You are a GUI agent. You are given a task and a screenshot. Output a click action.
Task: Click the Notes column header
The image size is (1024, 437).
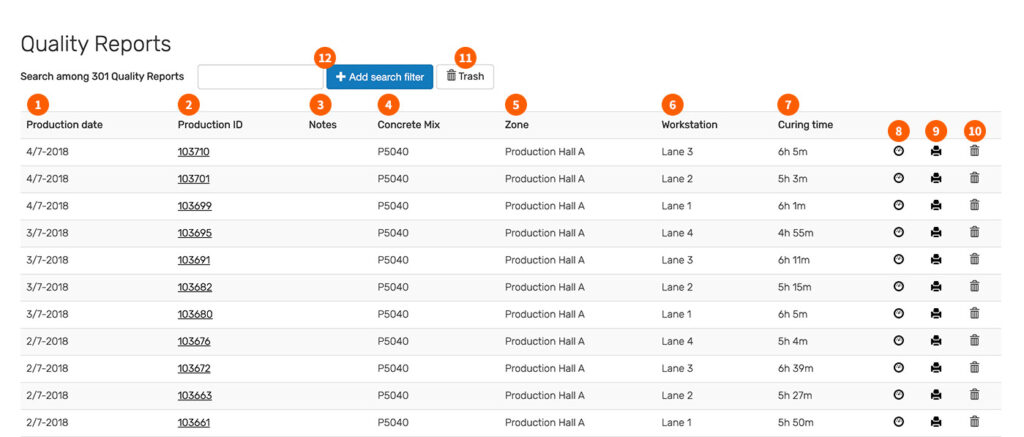point(323,124)
